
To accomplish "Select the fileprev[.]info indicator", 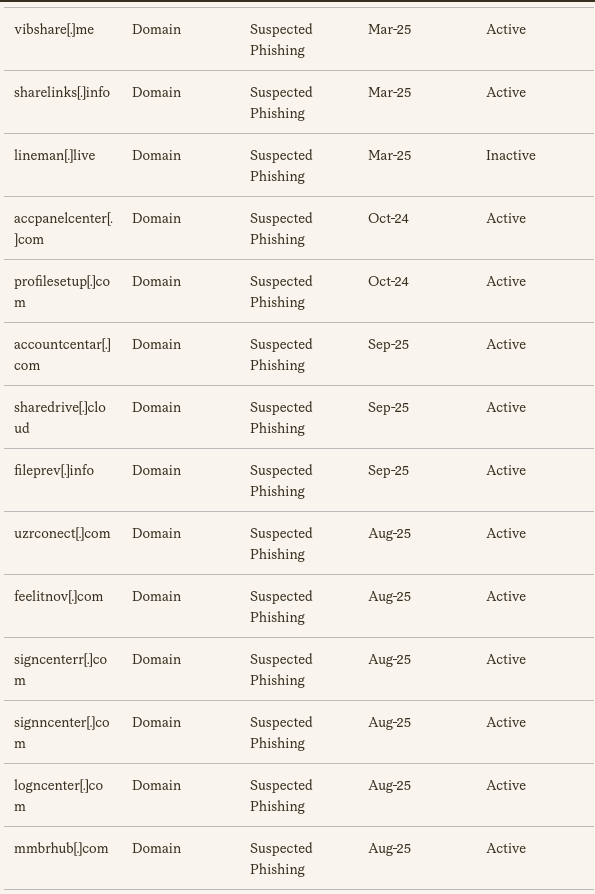I will point(54,470).
